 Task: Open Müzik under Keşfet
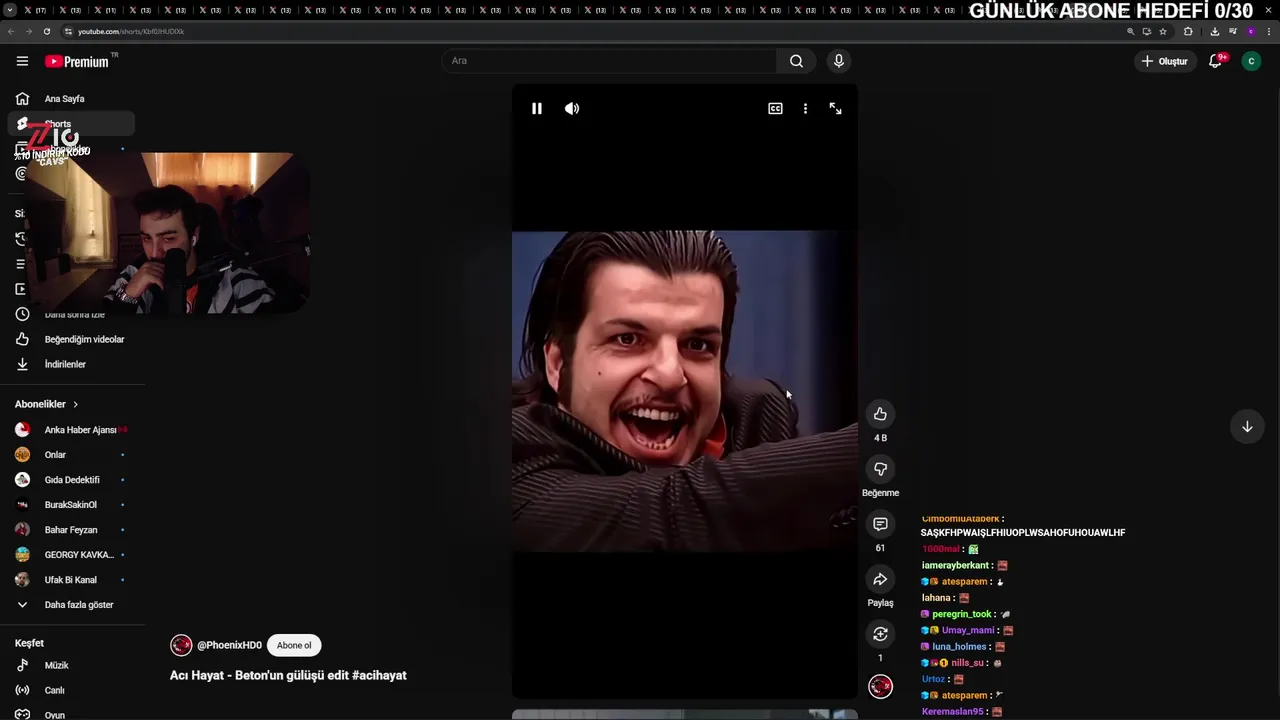(71, 665)
